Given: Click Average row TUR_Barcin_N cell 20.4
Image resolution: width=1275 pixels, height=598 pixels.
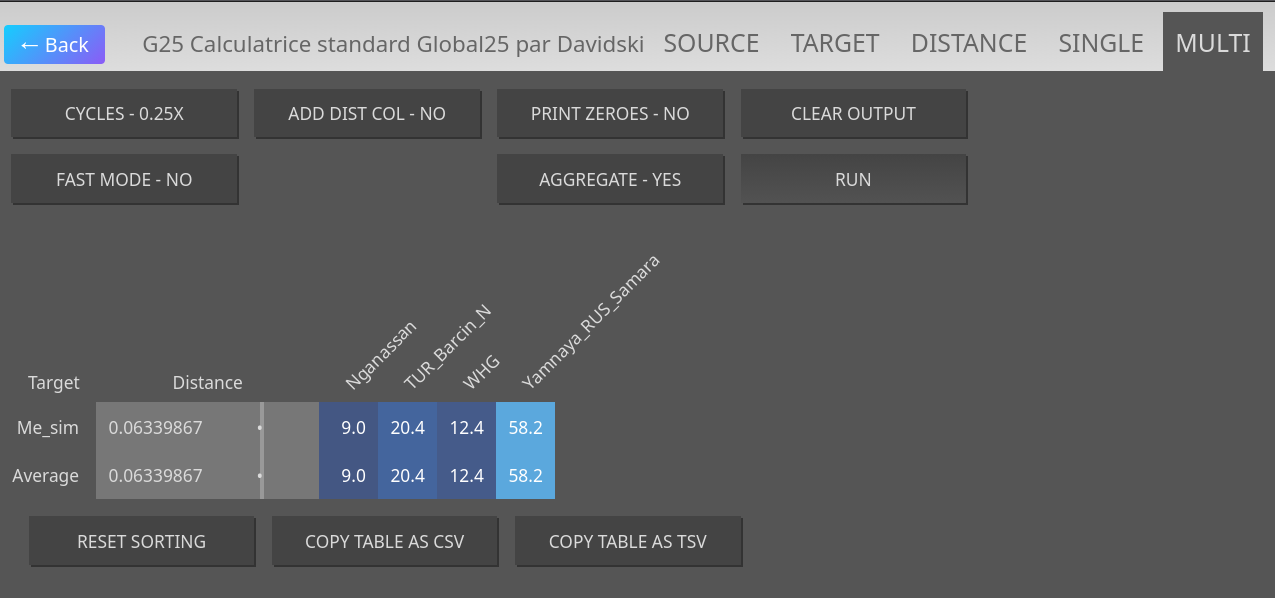Looking at the screenshot, I should coord(407,476).
